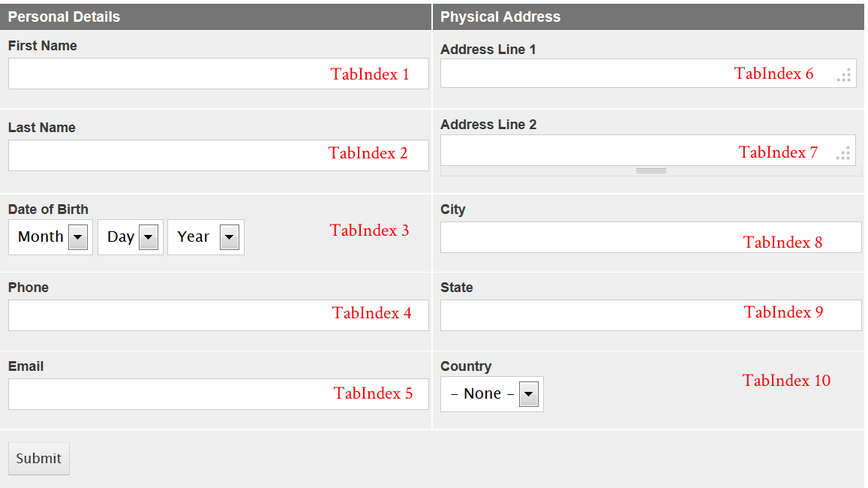Screen dimensions: 868x488
Task: Click the Country dropdown arrow icon
Action: [x=529, y=394]
